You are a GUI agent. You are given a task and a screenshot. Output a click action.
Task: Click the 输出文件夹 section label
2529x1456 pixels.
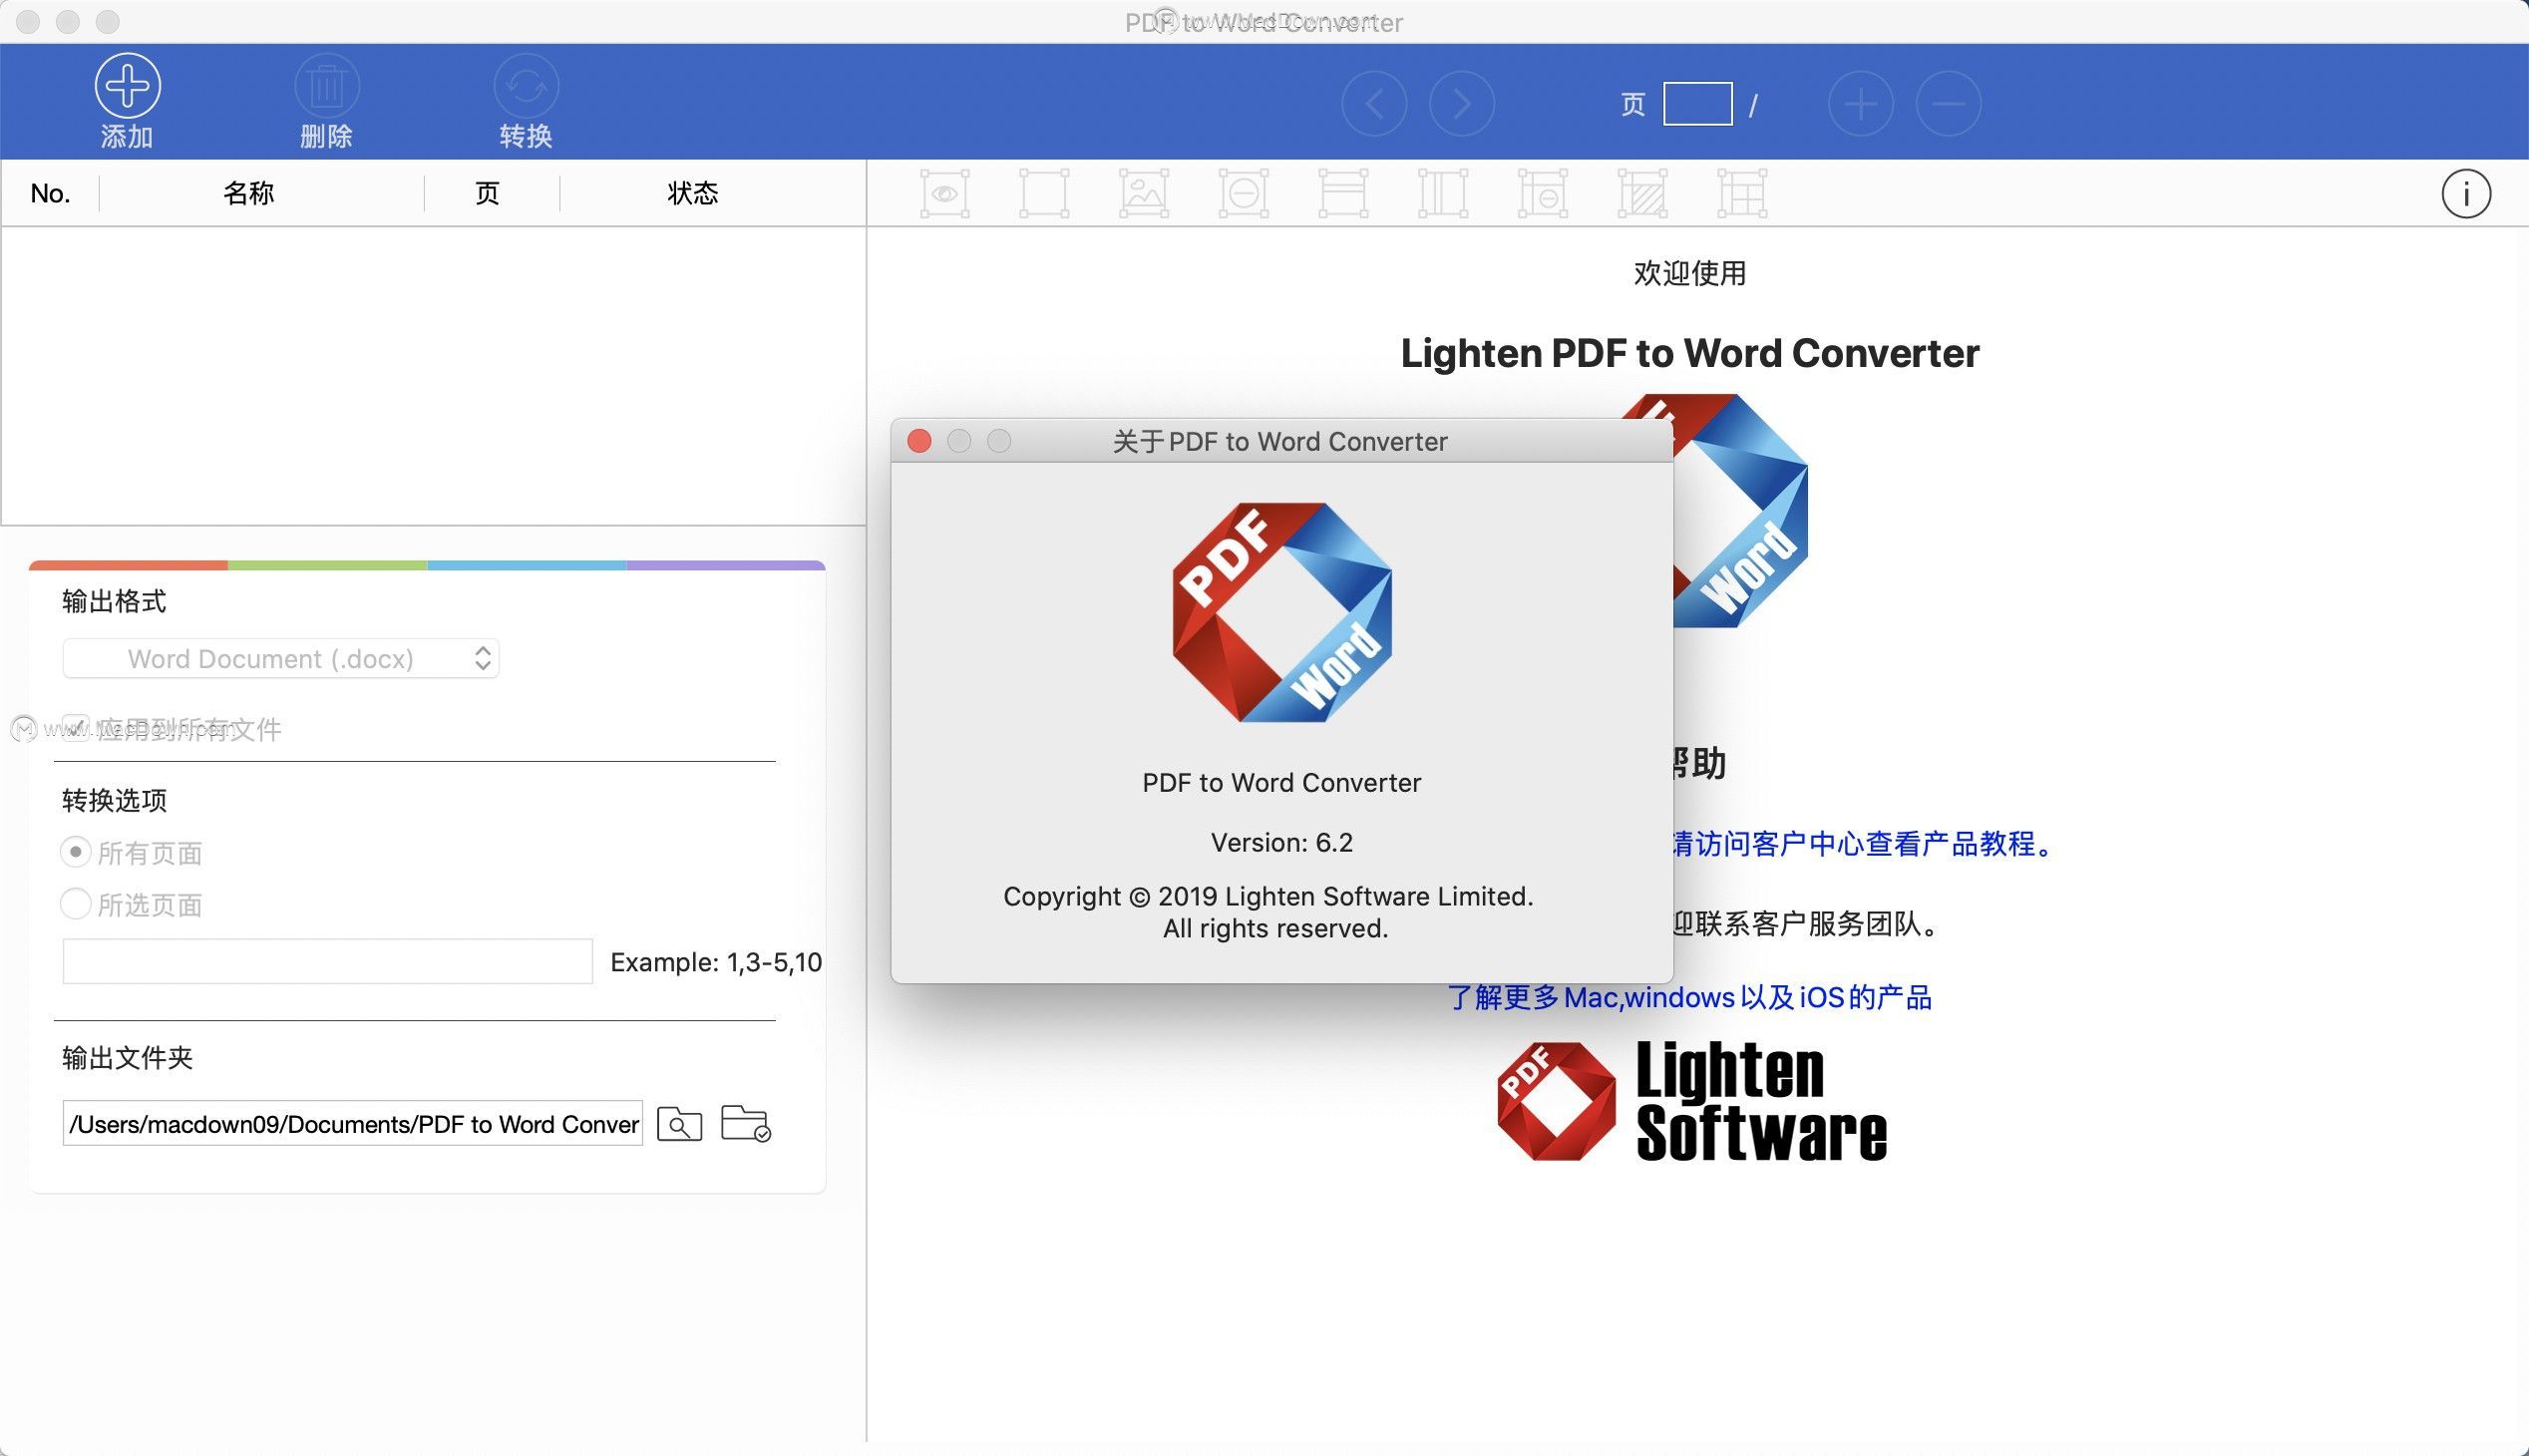[127, 1058]
